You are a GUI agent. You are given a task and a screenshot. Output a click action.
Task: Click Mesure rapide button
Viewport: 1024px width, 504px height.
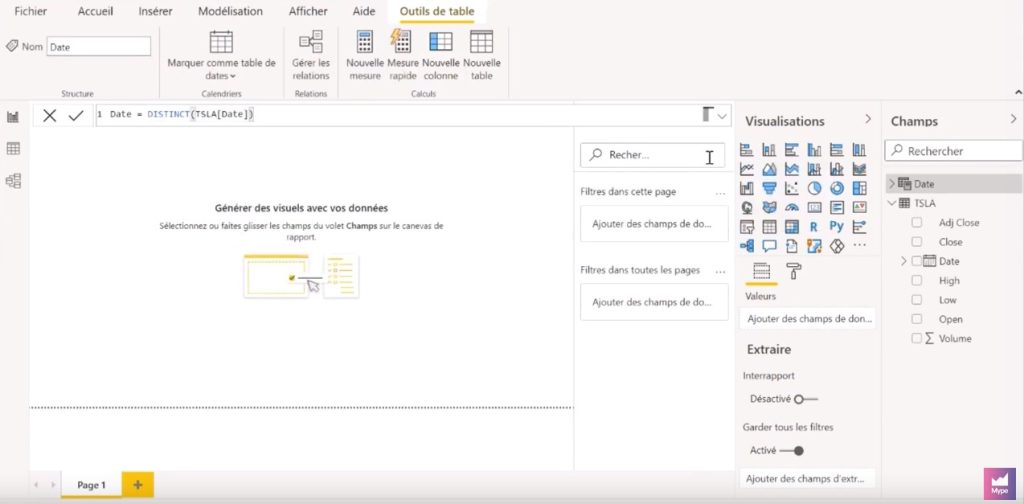(x=402, y=56)
